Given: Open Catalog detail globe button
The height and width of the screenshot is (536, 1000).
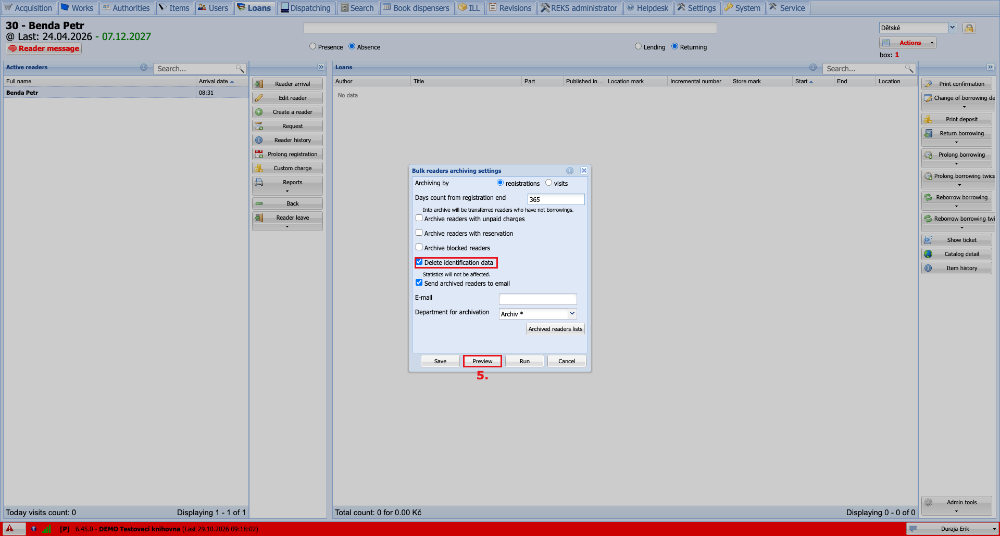Looking at the screenshot, I should (x=957, y=254).
